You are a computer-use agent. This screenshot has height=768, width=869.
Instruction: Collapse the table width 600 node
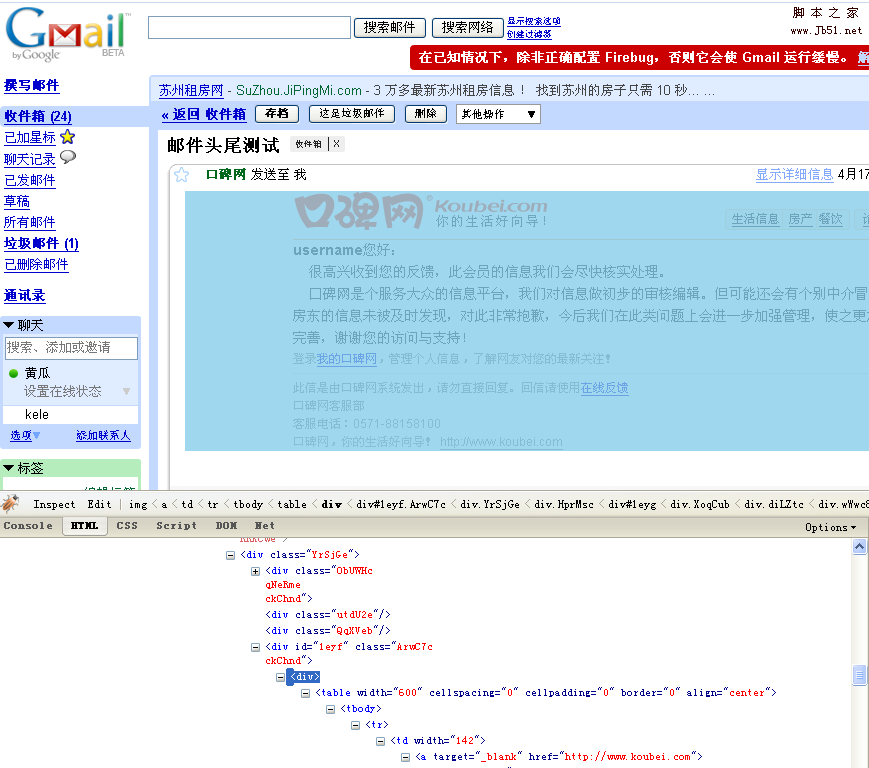[306, 693]
